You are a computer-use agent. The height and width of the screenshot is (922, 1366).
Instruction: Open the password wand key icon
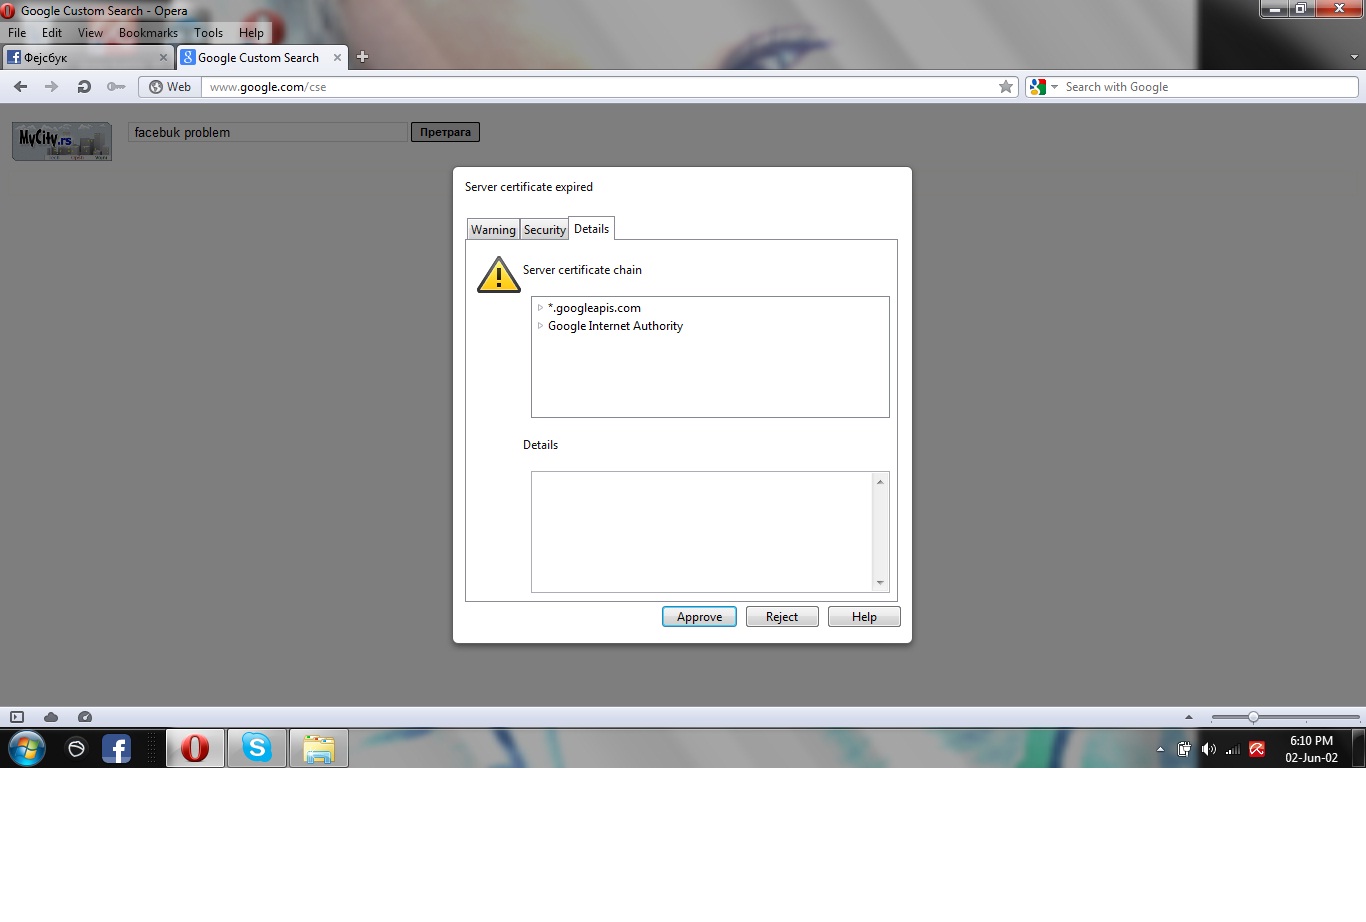tap(116, 87)
